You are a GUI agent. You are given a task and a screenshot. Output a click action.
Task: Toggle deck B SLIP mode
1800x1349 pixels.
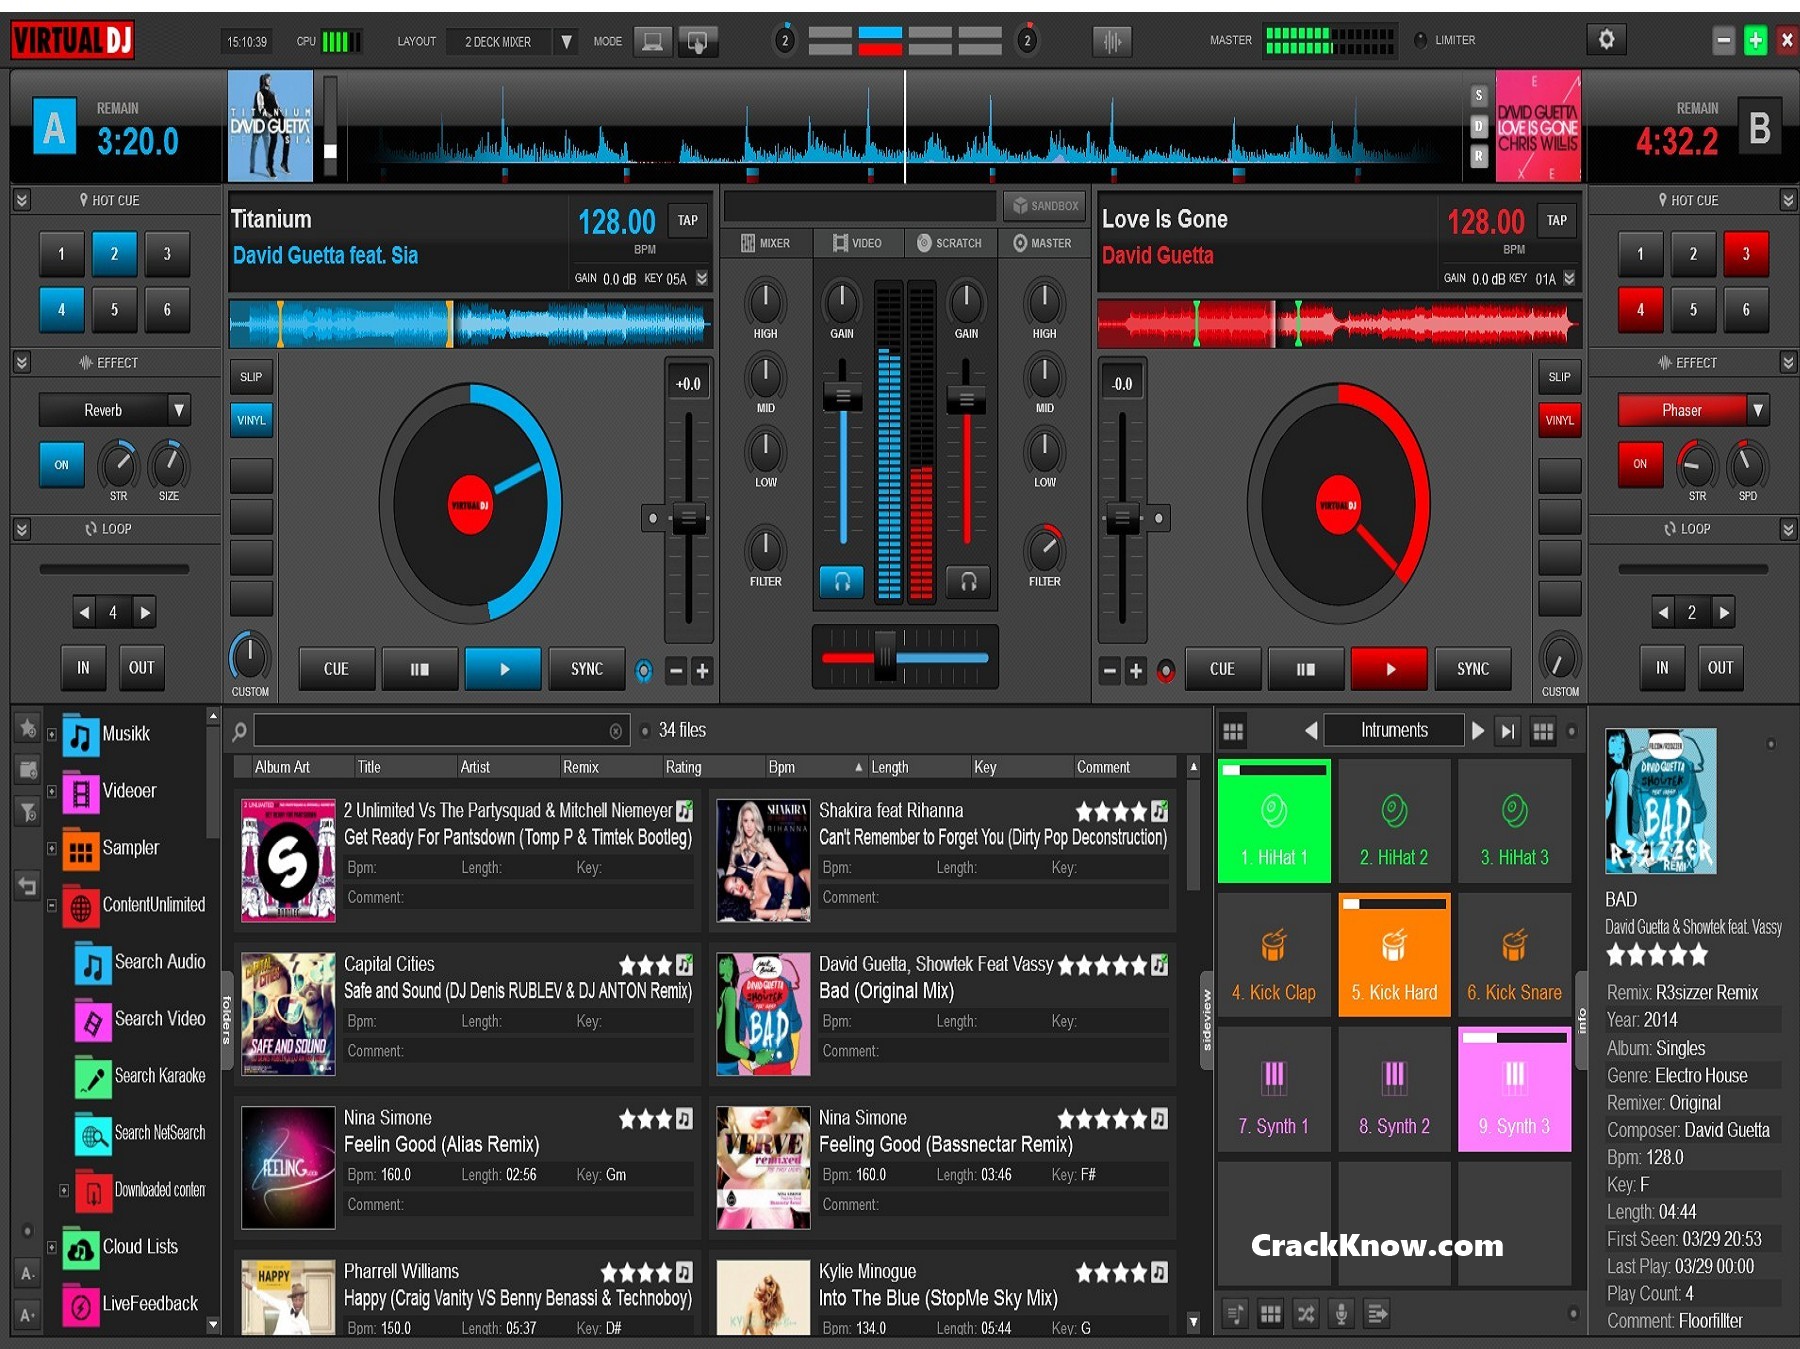click(1559, 377)
